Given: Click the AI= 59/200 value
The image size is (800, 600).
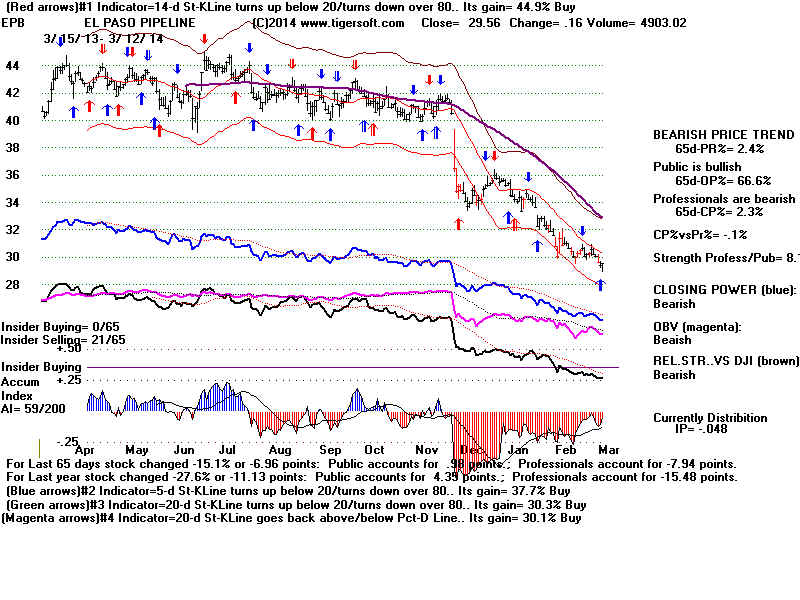Looking at the screenshot, I should pyautogui.click(x=33, y=409).
